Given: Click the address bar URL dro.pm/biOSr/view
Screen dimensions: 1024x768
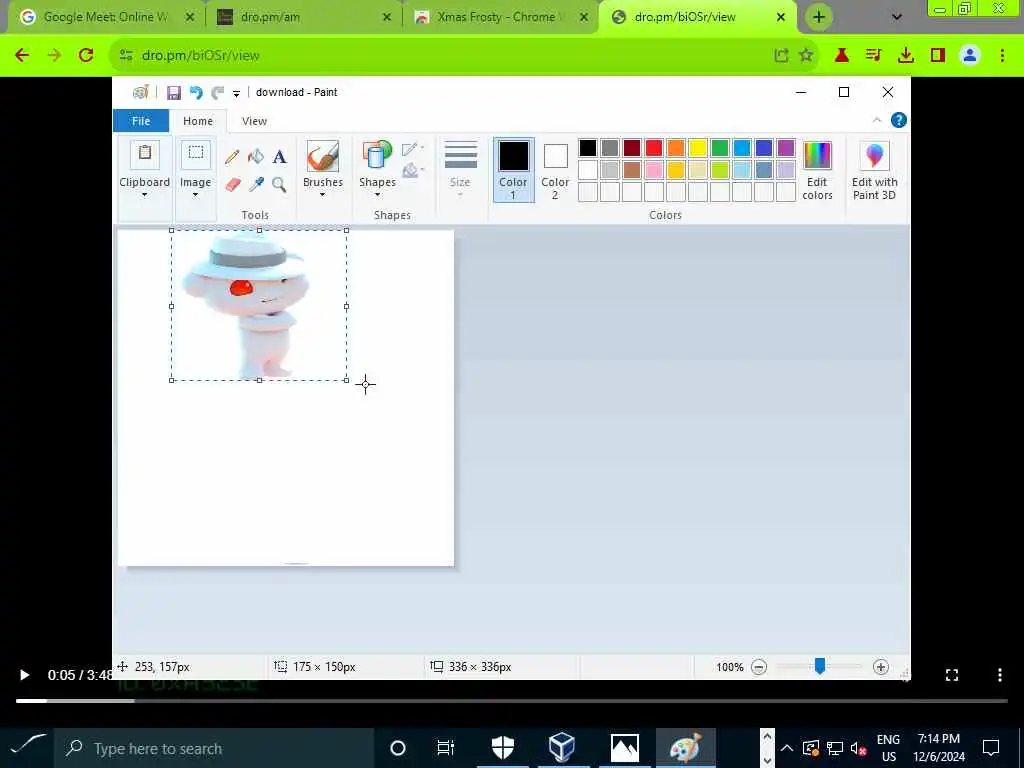Looking at the screenshot, I should [201, 56].
